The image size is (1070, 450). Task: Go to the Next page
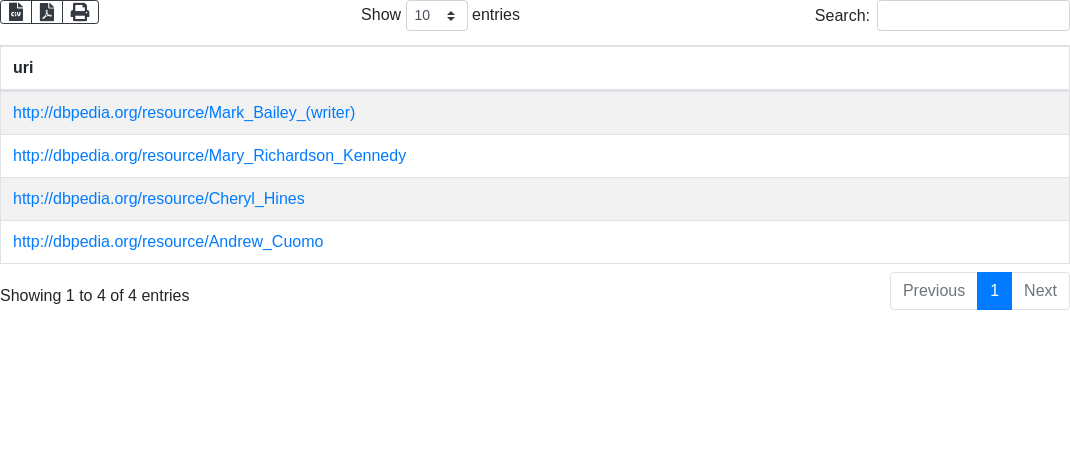(1040, 291)
